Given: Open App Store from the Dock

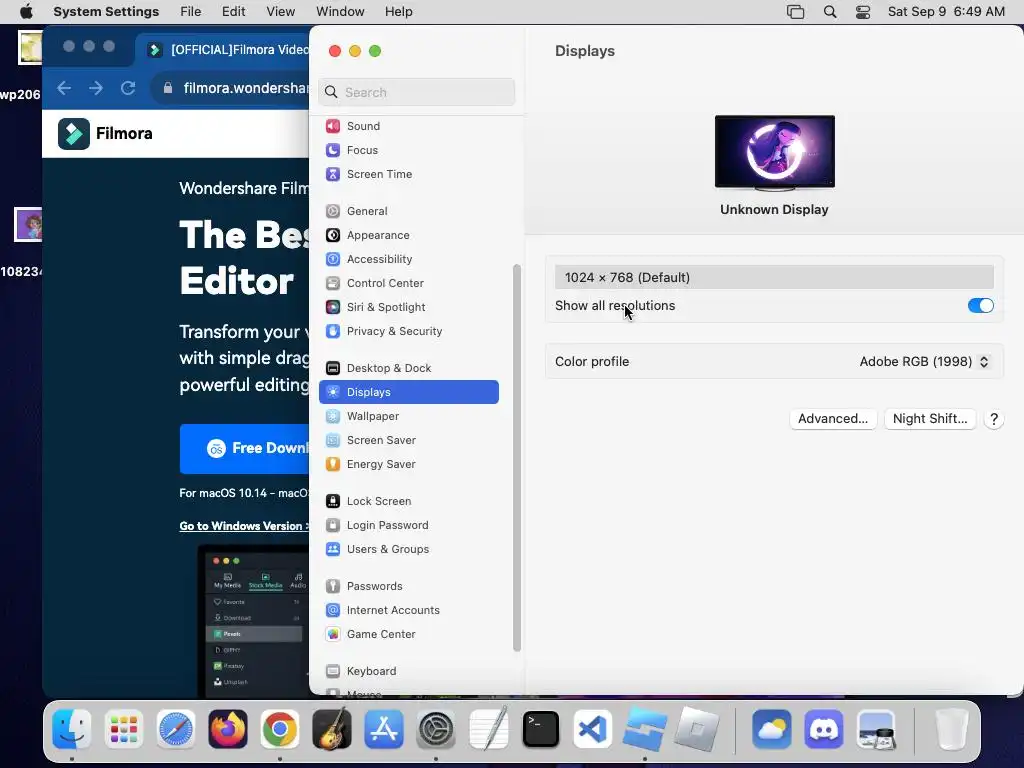Looking at the screenshot, I should (x=384, y=729).
